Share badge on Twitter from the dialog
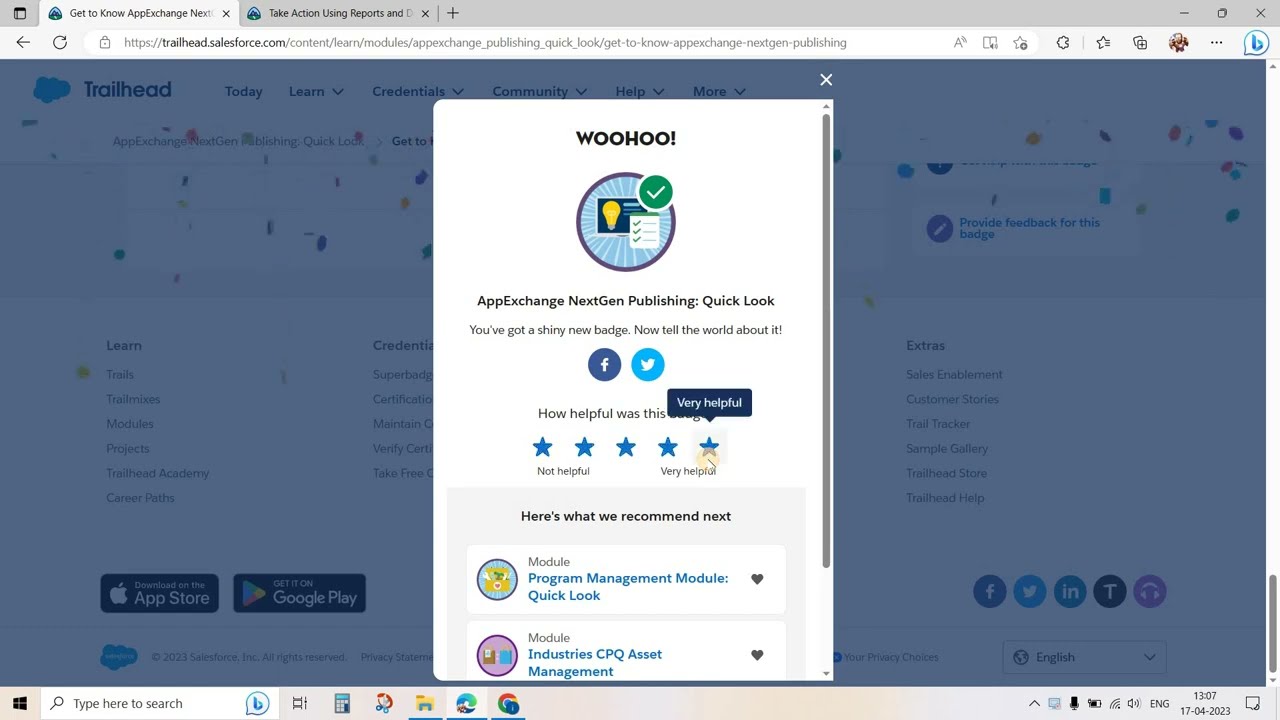Viewport: 1280px width, 720px height. pos(648,365)
